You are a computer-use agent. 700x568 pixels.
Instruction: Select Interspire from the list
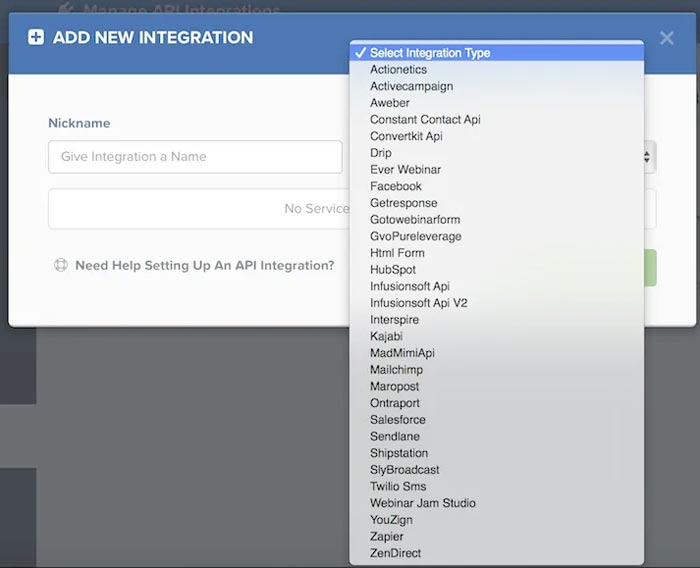click(496, 320)
